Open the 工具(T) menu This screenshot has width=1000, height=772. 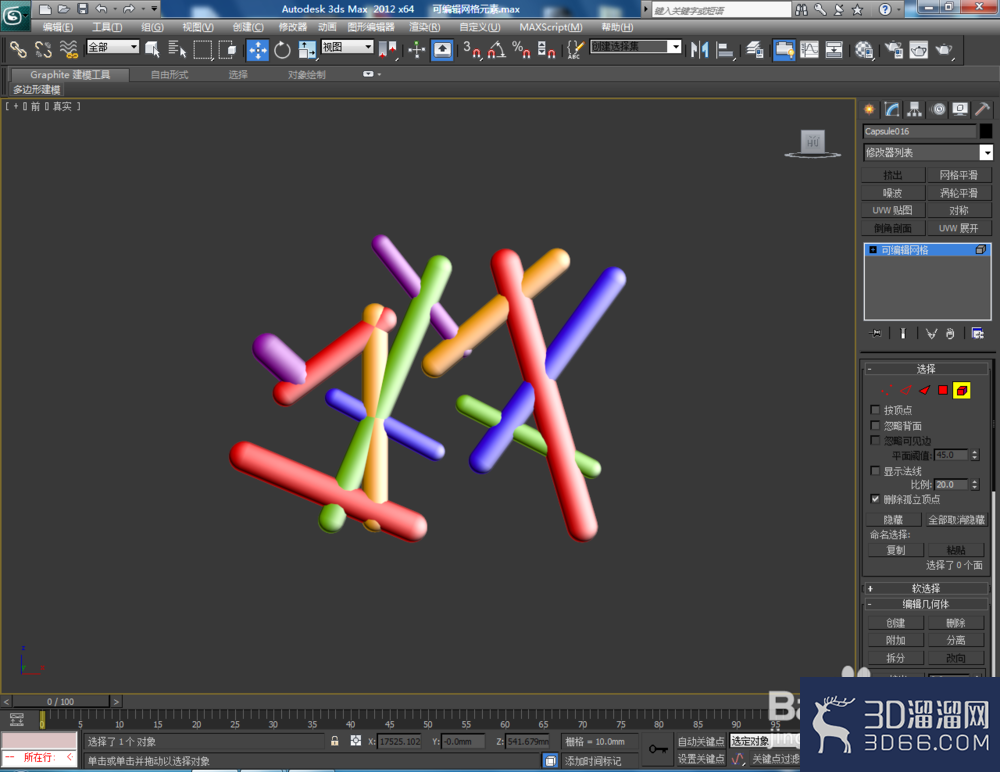click(x=107, y=27)
